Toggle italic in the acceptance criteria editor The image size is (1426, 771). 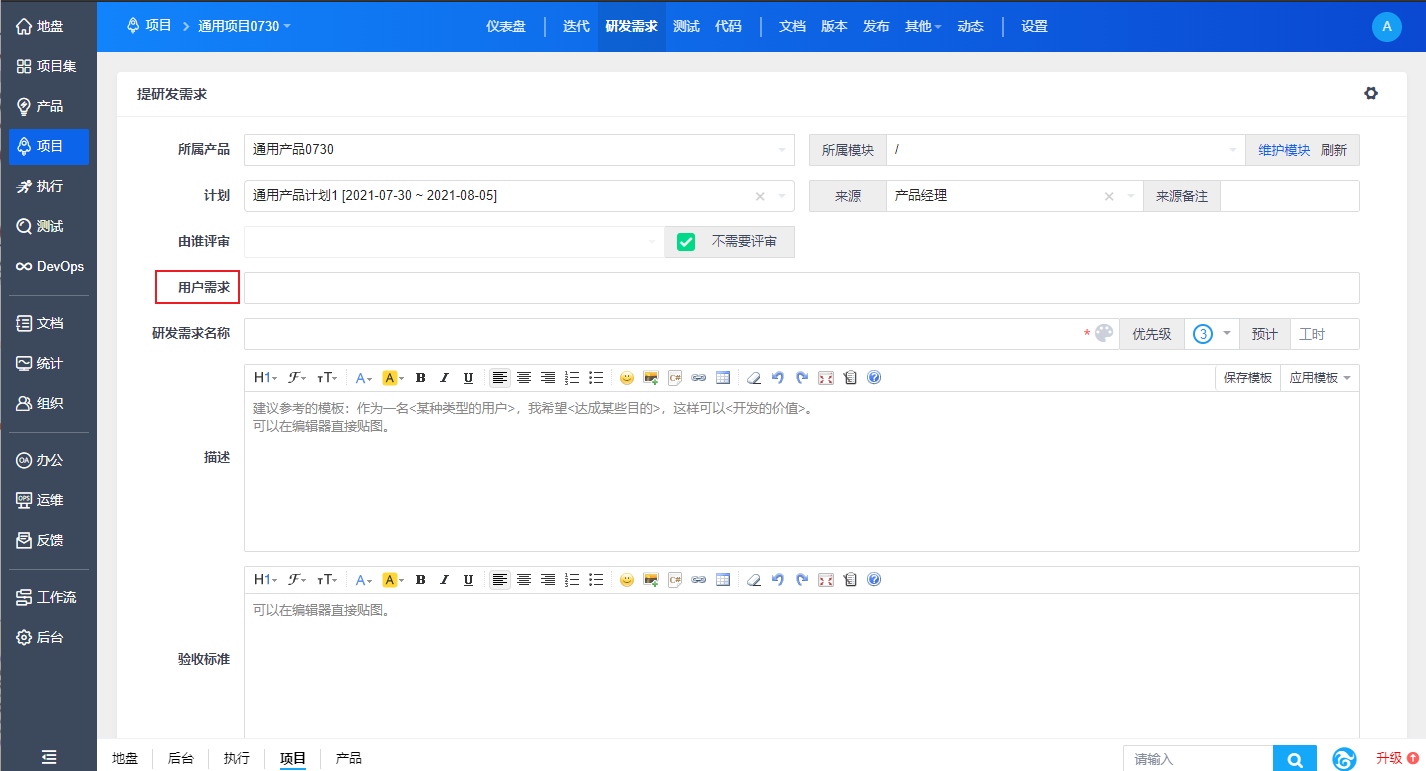click(x=444, y=580)
